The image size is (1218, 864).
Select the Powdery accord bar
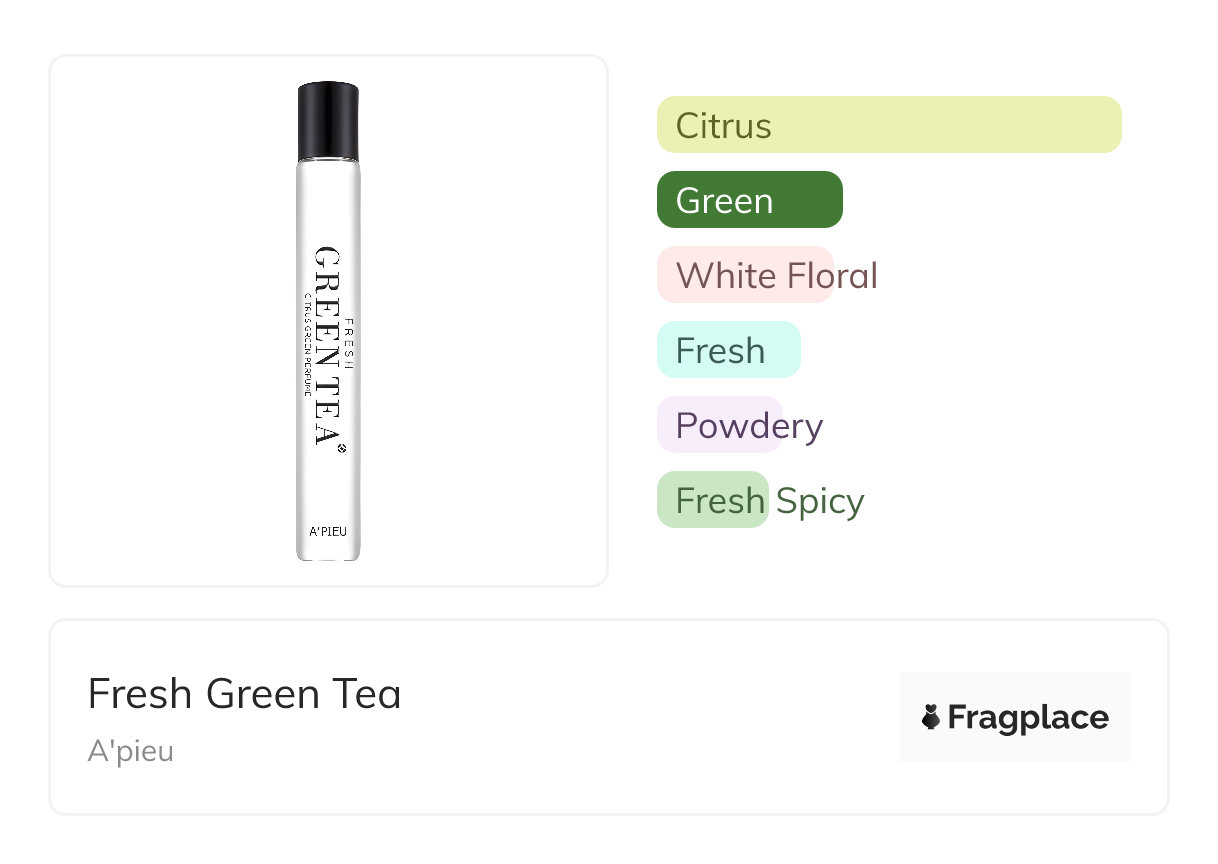[719, 425]
